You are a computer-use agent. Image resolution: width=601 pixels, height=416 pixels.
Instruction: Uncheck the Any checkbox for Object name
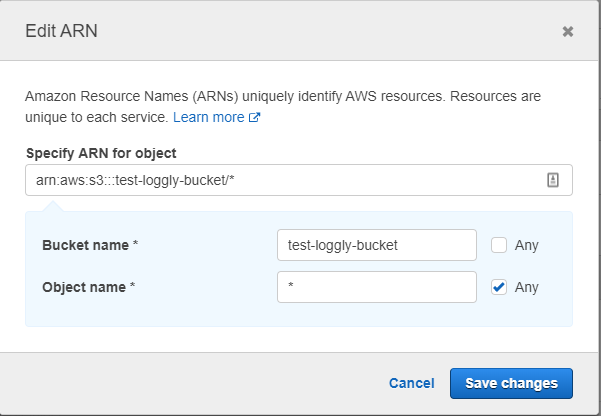pos(499,287)
